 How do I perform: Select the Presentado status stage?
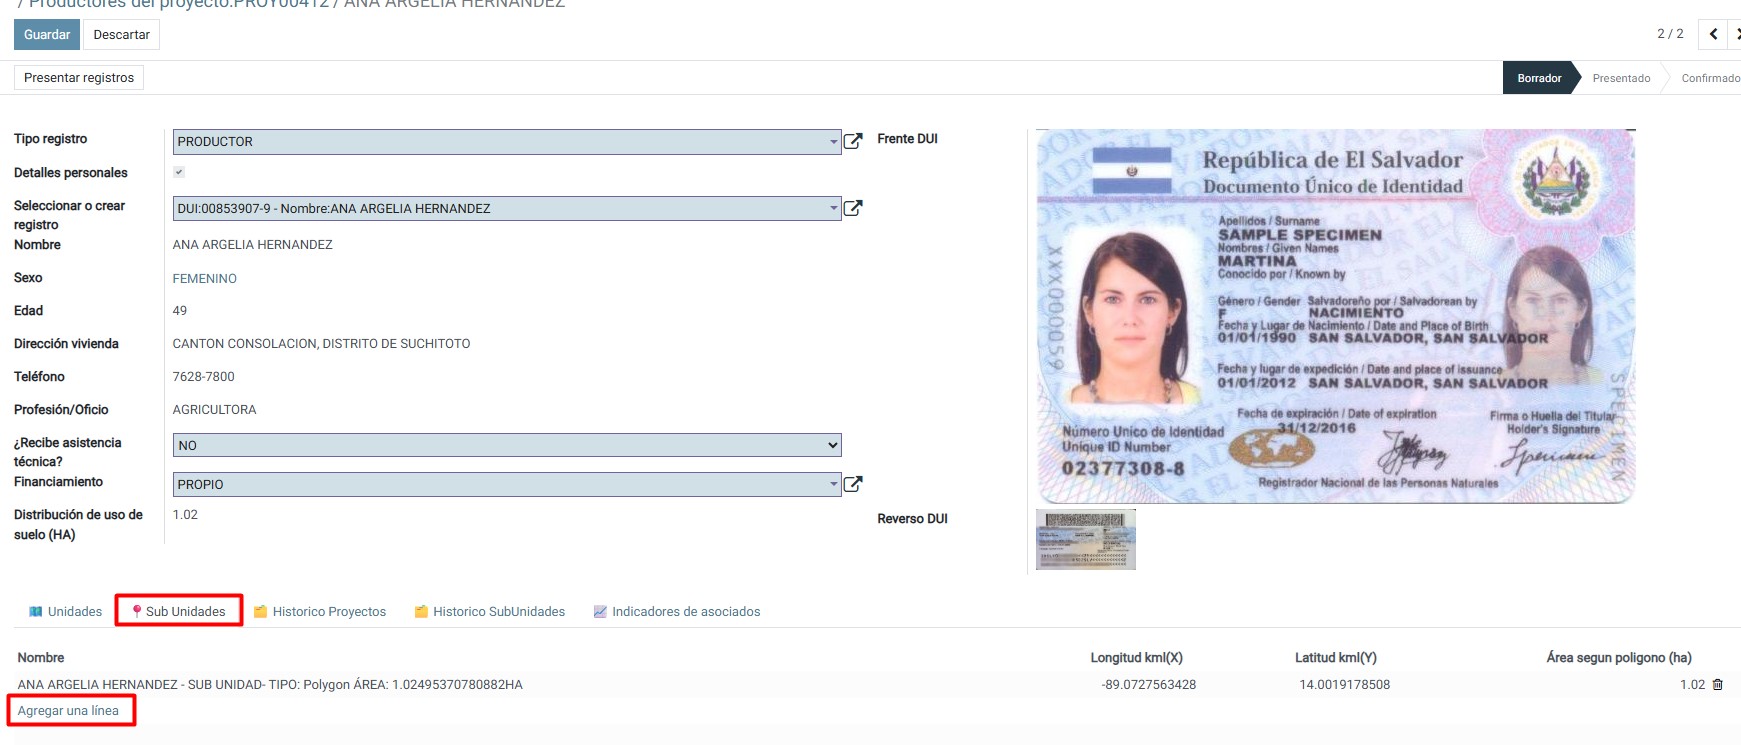point(1621,78)
